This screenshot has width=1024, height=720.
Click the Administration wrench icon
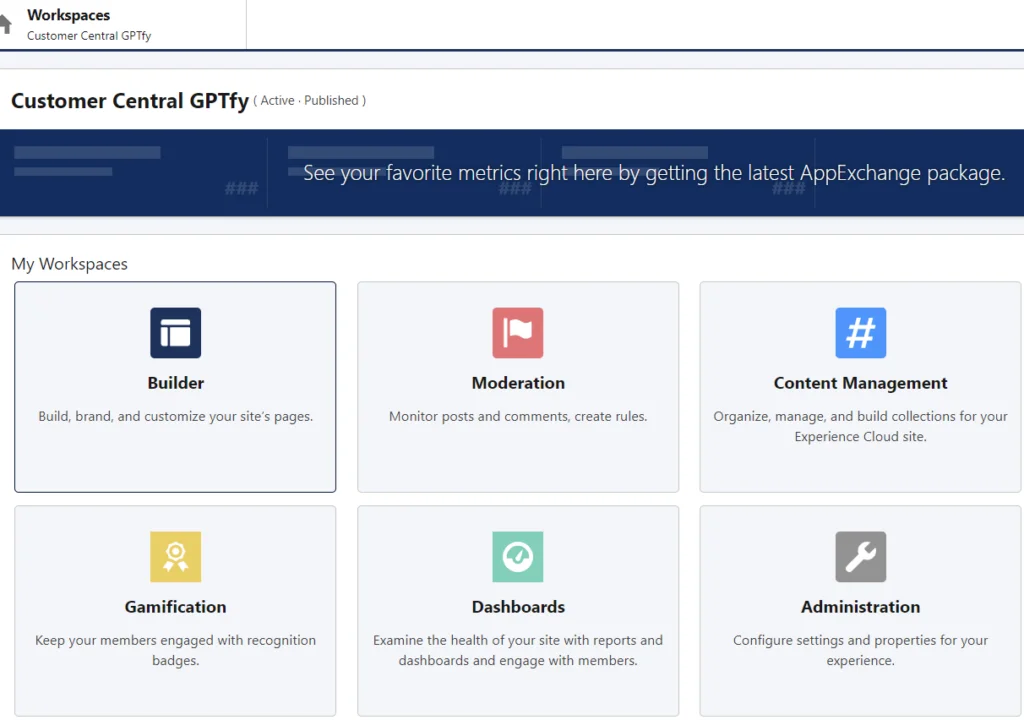[x=860, y=557]
